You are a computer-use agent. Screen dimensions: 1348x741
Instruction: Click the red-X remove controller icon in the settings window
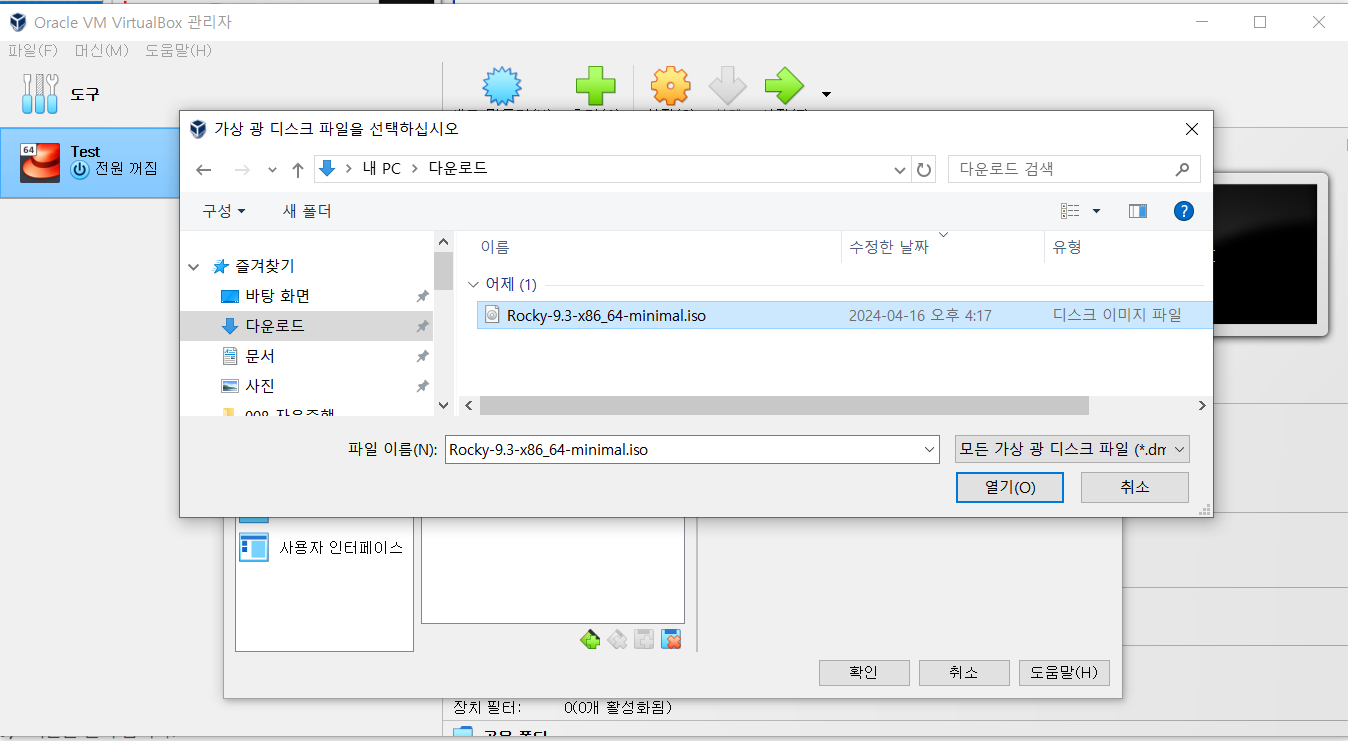click(671, 639)
